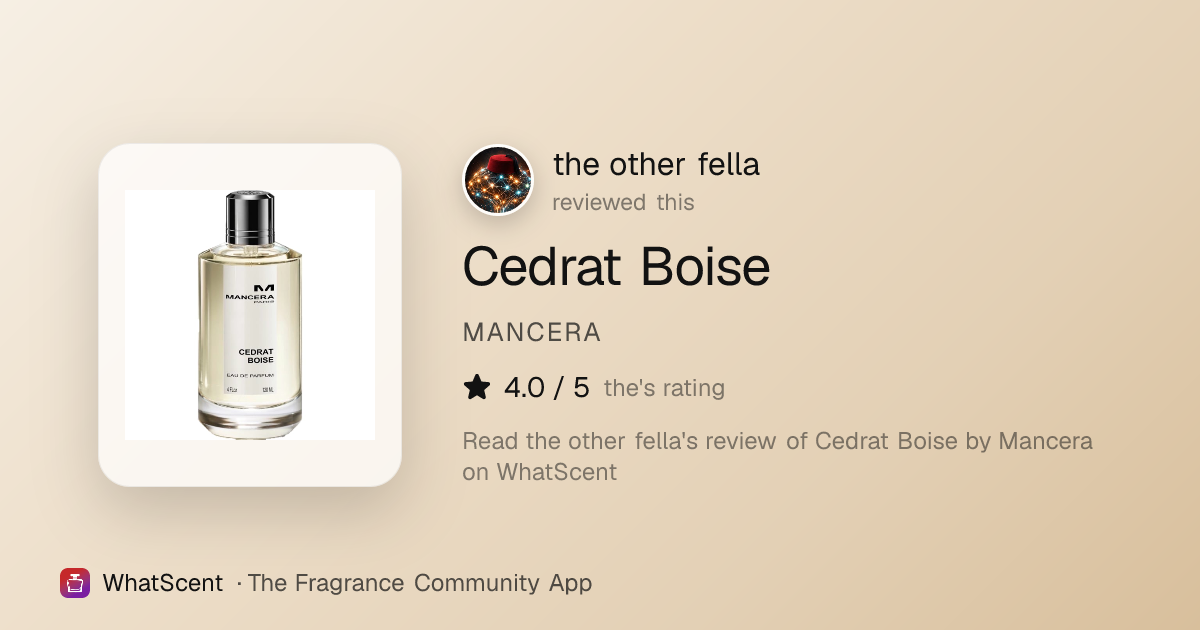
Task: Select the MANCERA brand name
Action: tap(532, 333)
